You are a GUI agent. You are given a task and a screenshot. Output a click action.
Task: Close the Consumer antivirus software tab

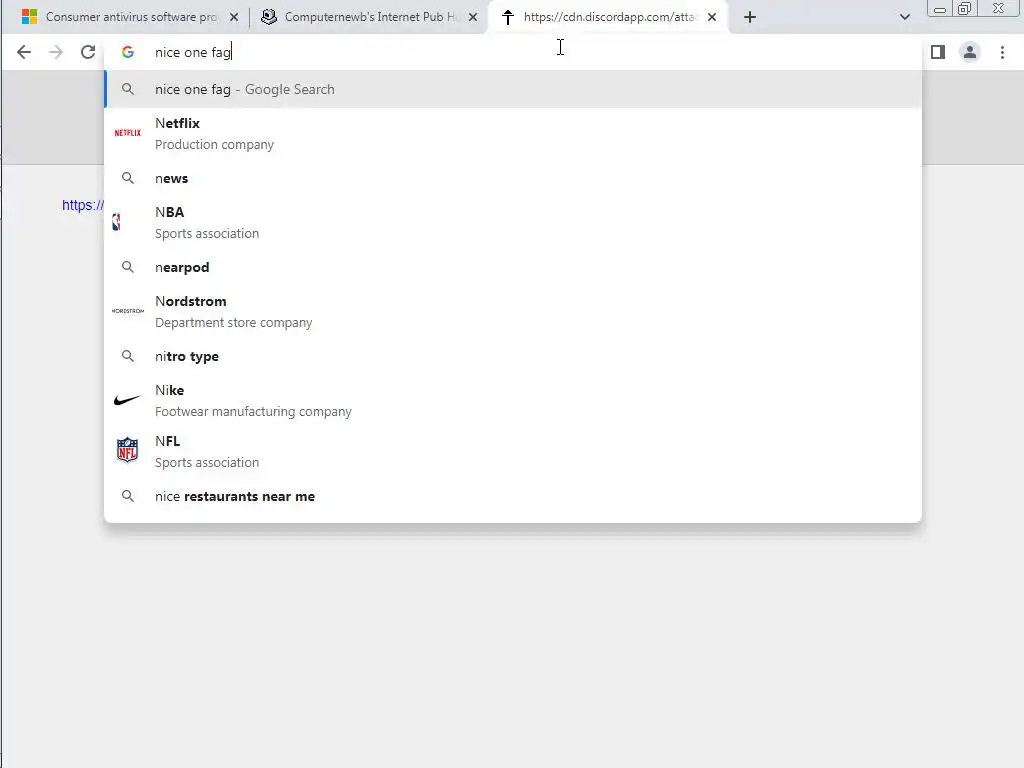coord(234,17)
